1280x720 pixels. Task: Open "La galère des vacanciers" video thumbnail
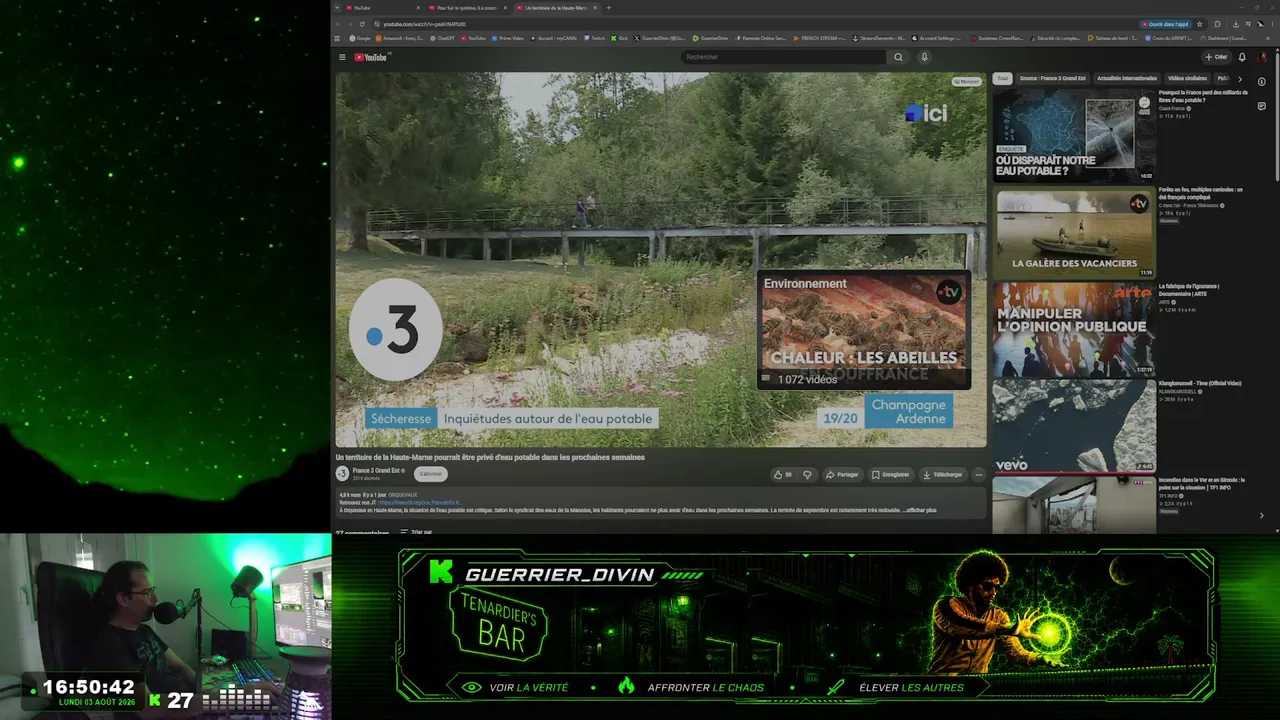click(1074, 232)
